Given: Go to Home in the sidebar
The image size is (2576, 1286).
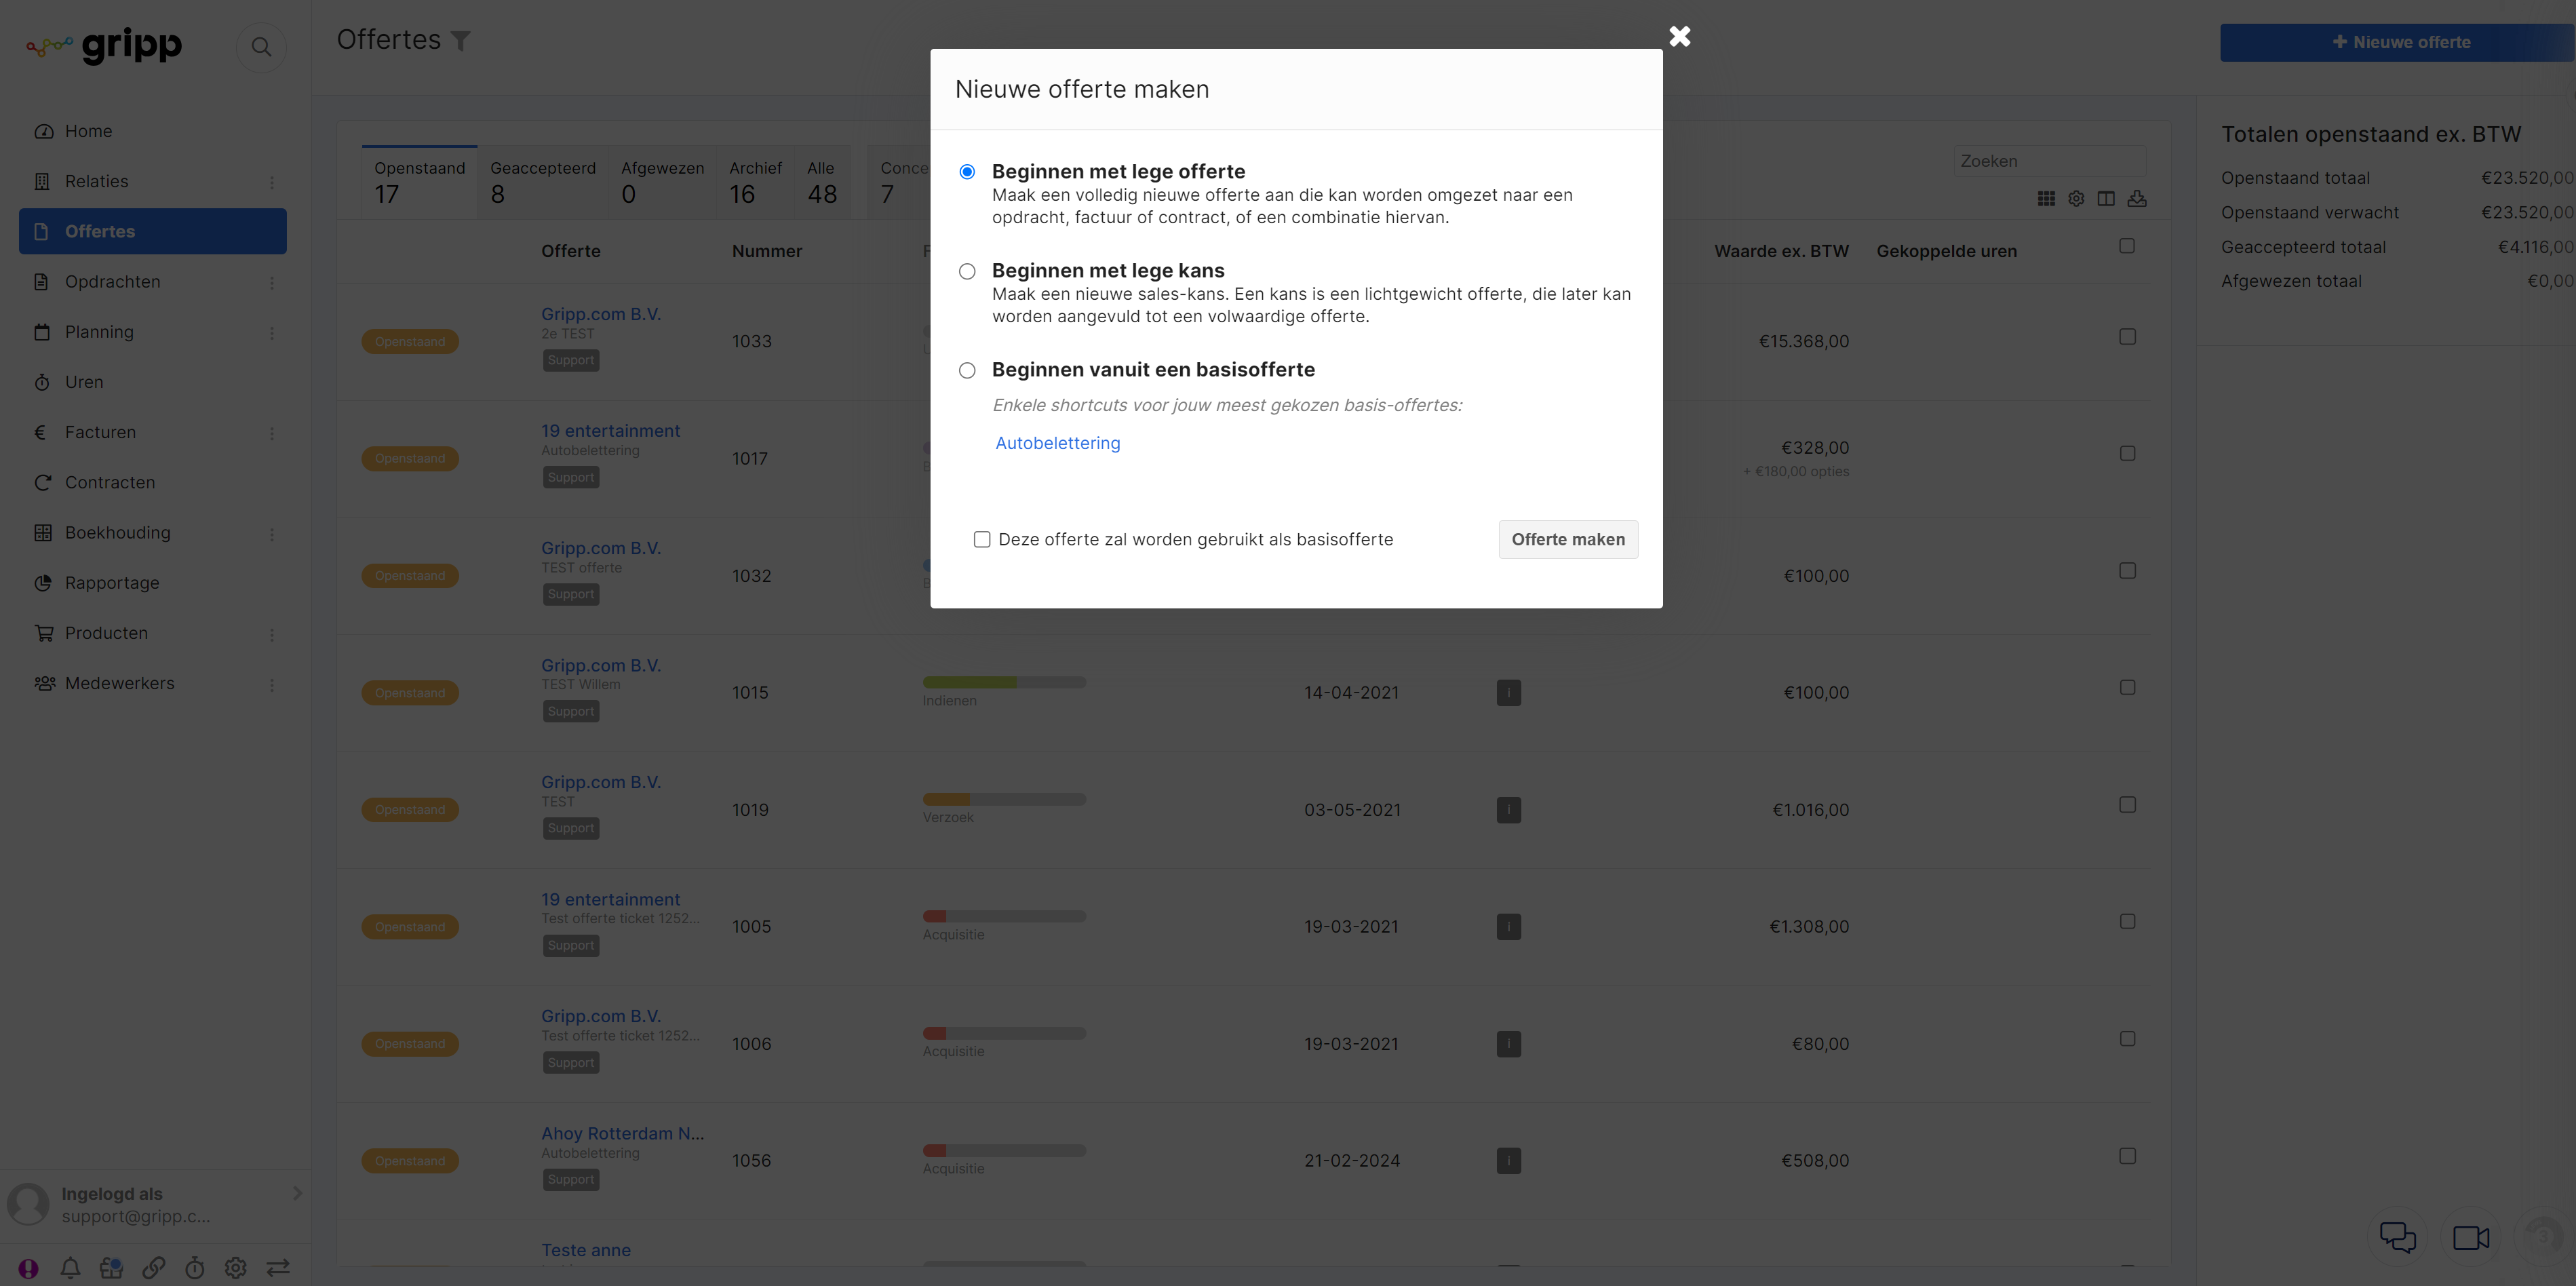Looking at the screenshot, I should tap(88, 131).
